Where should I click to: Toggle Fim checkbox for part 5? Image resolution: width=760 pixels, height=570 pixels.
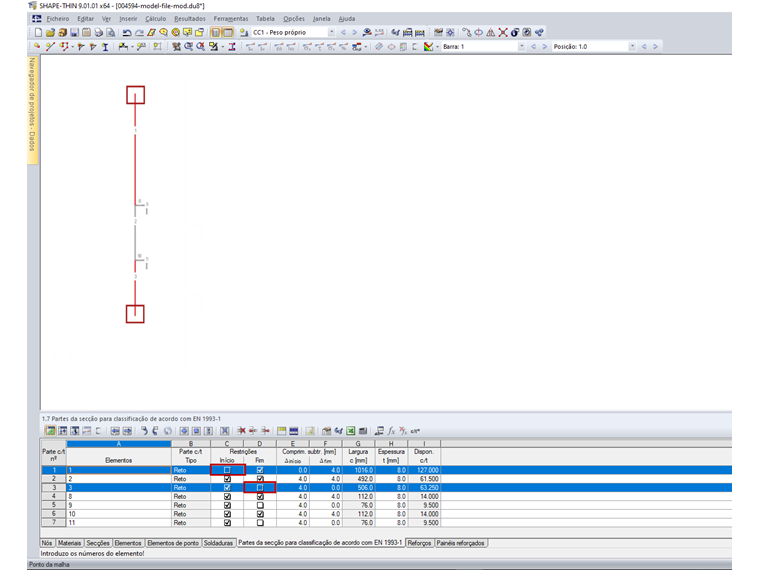tap(260, 505)
